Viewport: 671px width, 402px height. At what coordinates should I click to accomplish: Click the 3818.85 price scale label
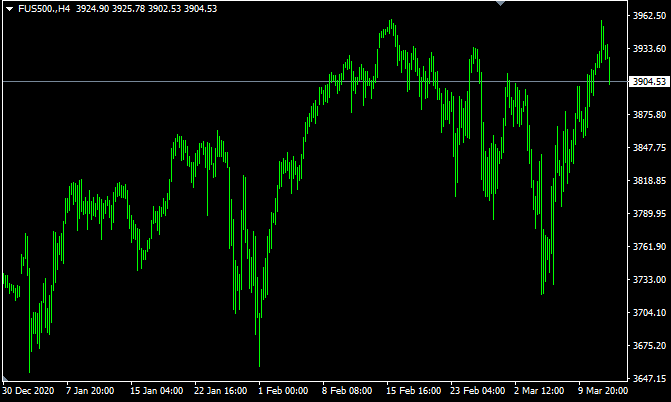pyautogui.click(x=649, y=180)
